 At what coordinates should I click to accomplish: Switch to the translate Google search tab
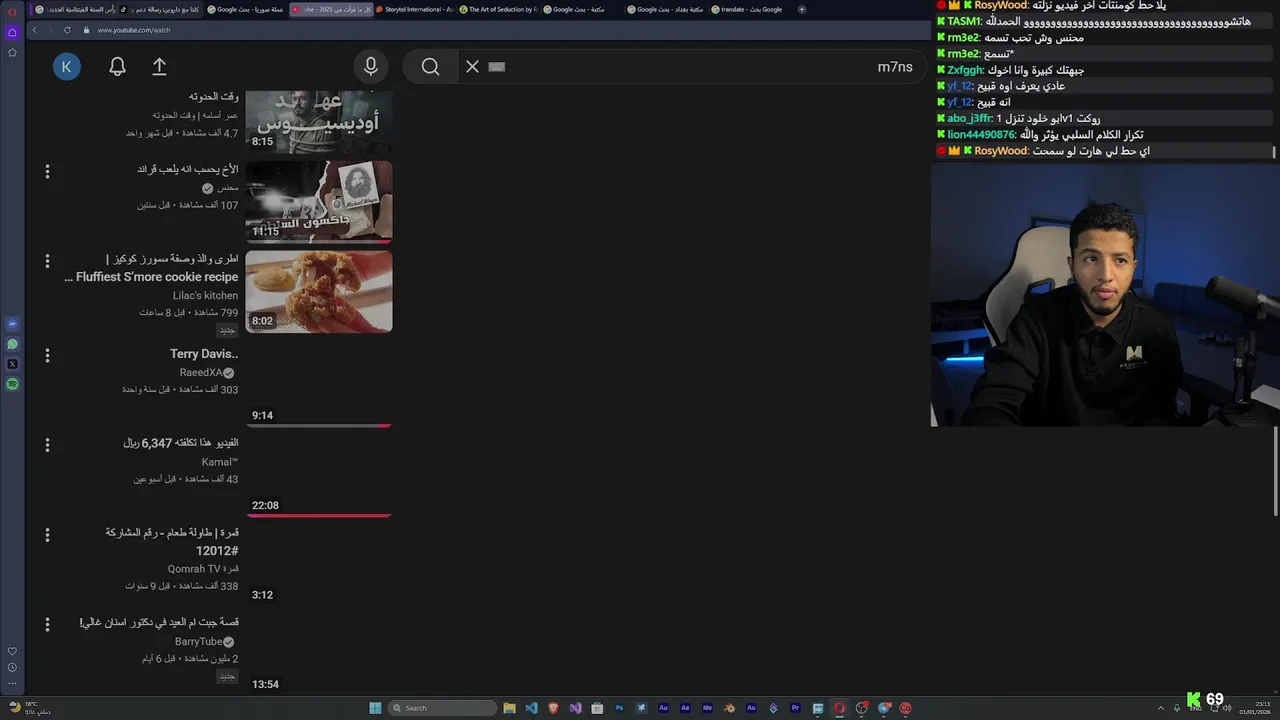coord(750,9)
